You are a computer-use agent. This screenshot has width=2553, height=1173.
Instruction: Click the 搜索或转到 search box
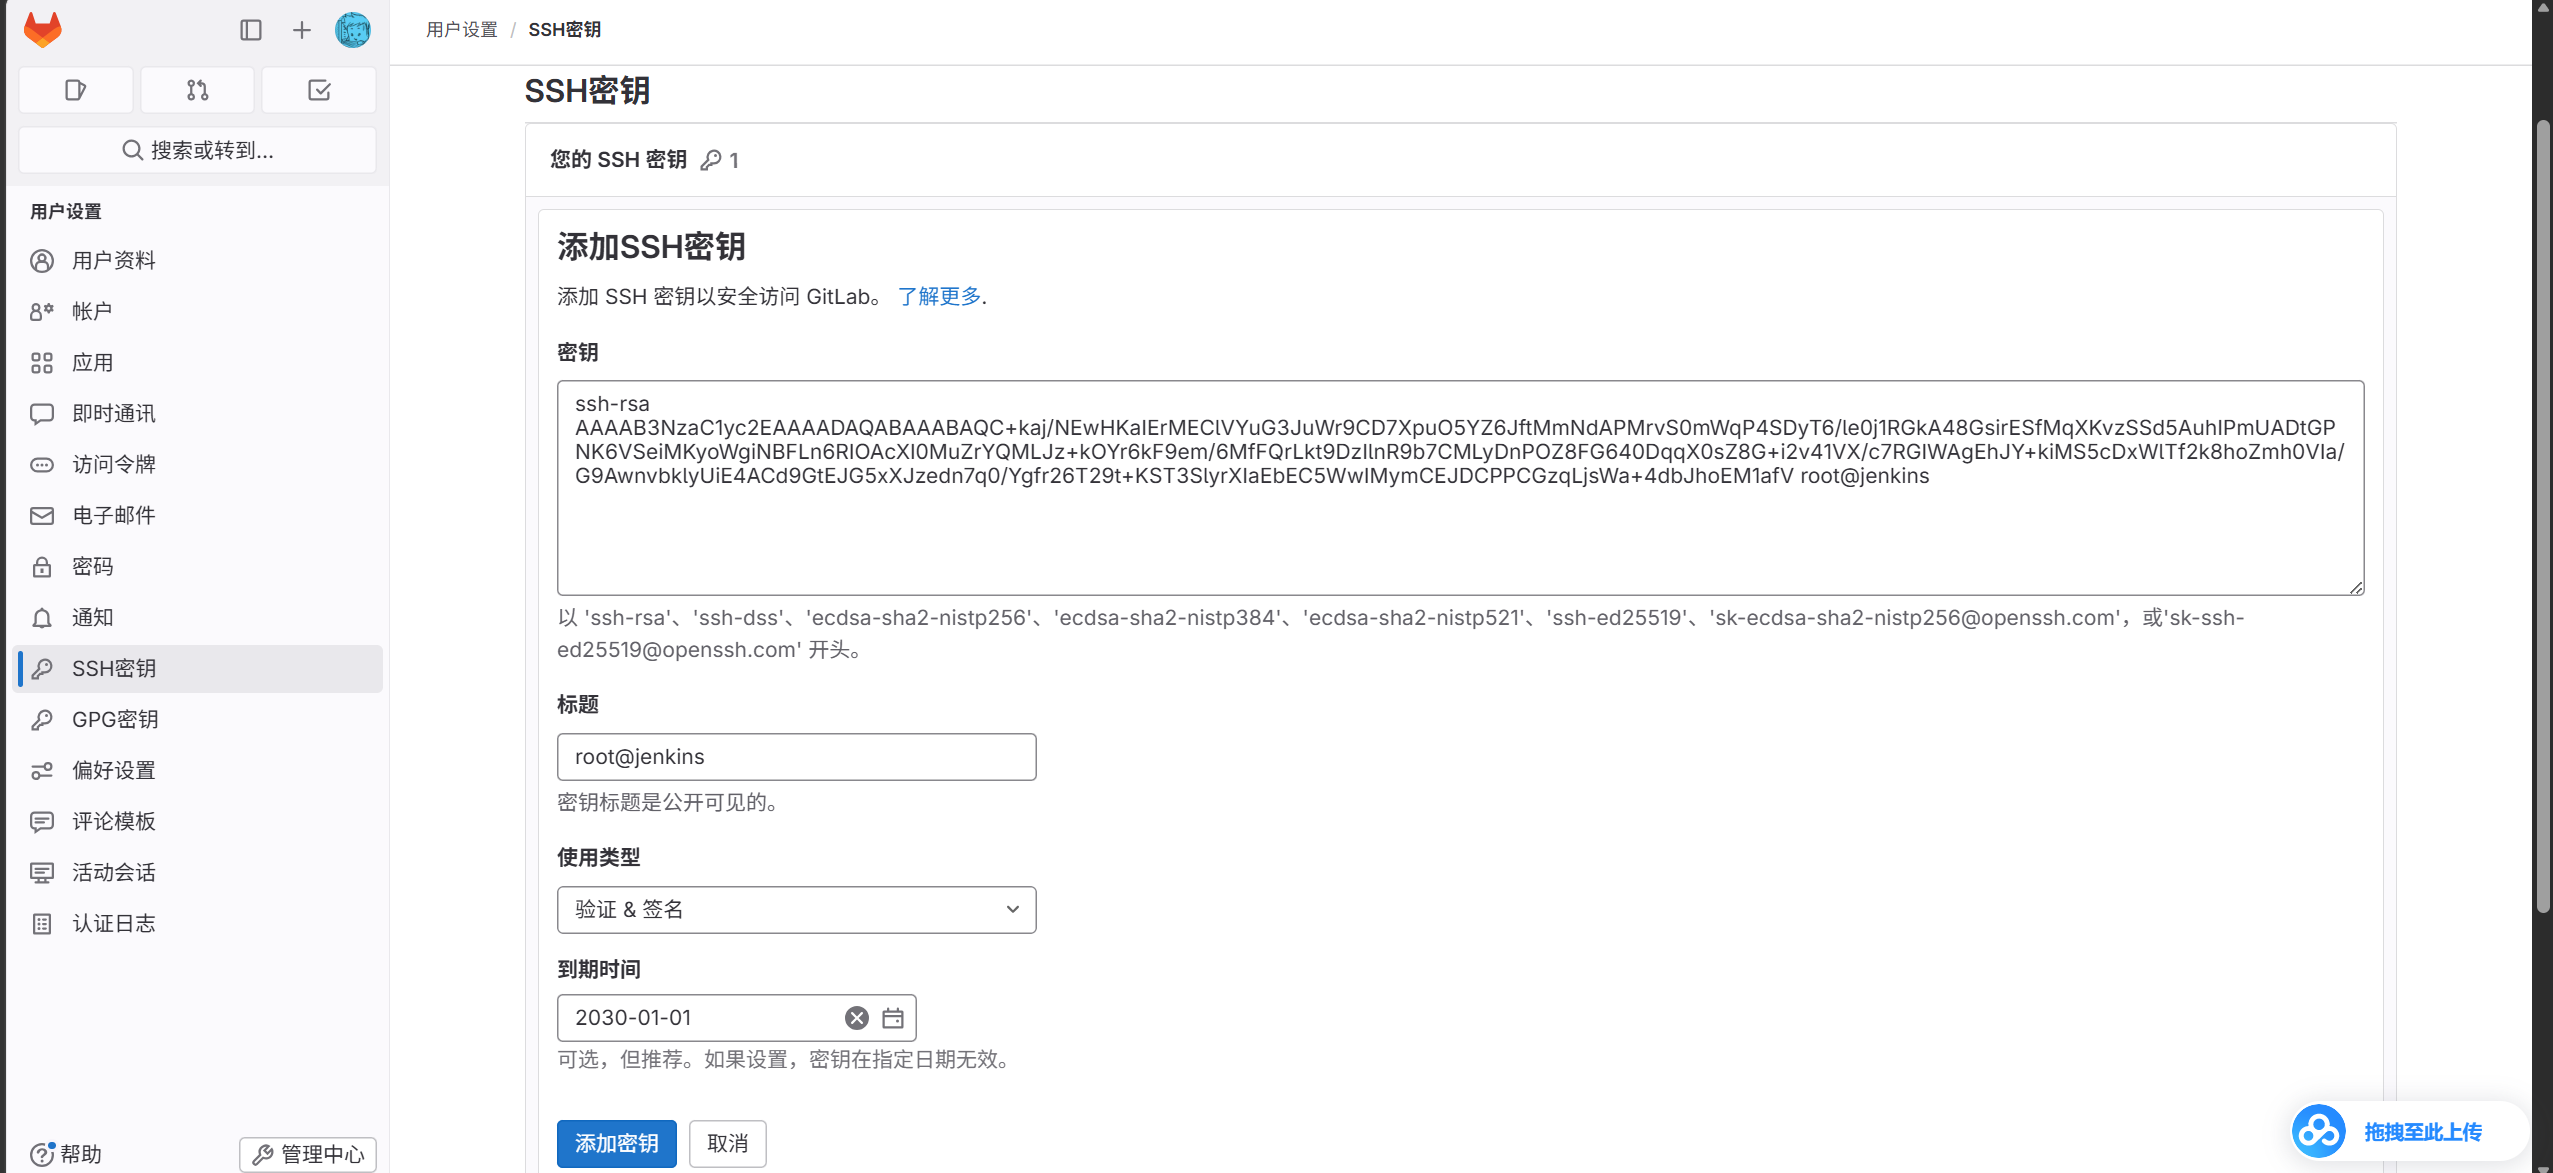pyautogui.click(x=198, y=150)
